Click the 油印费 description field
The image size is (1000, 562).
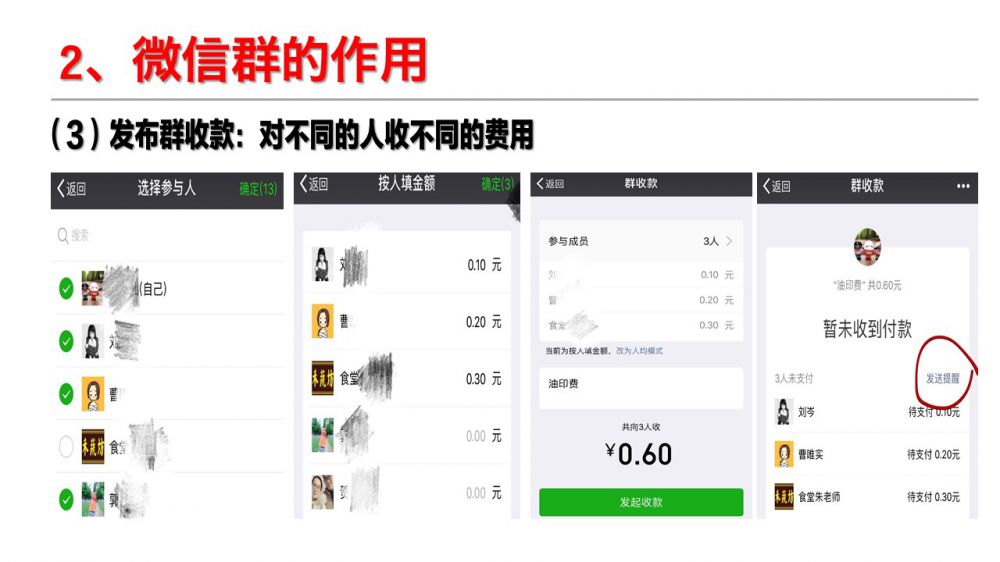tap(641, 387)
